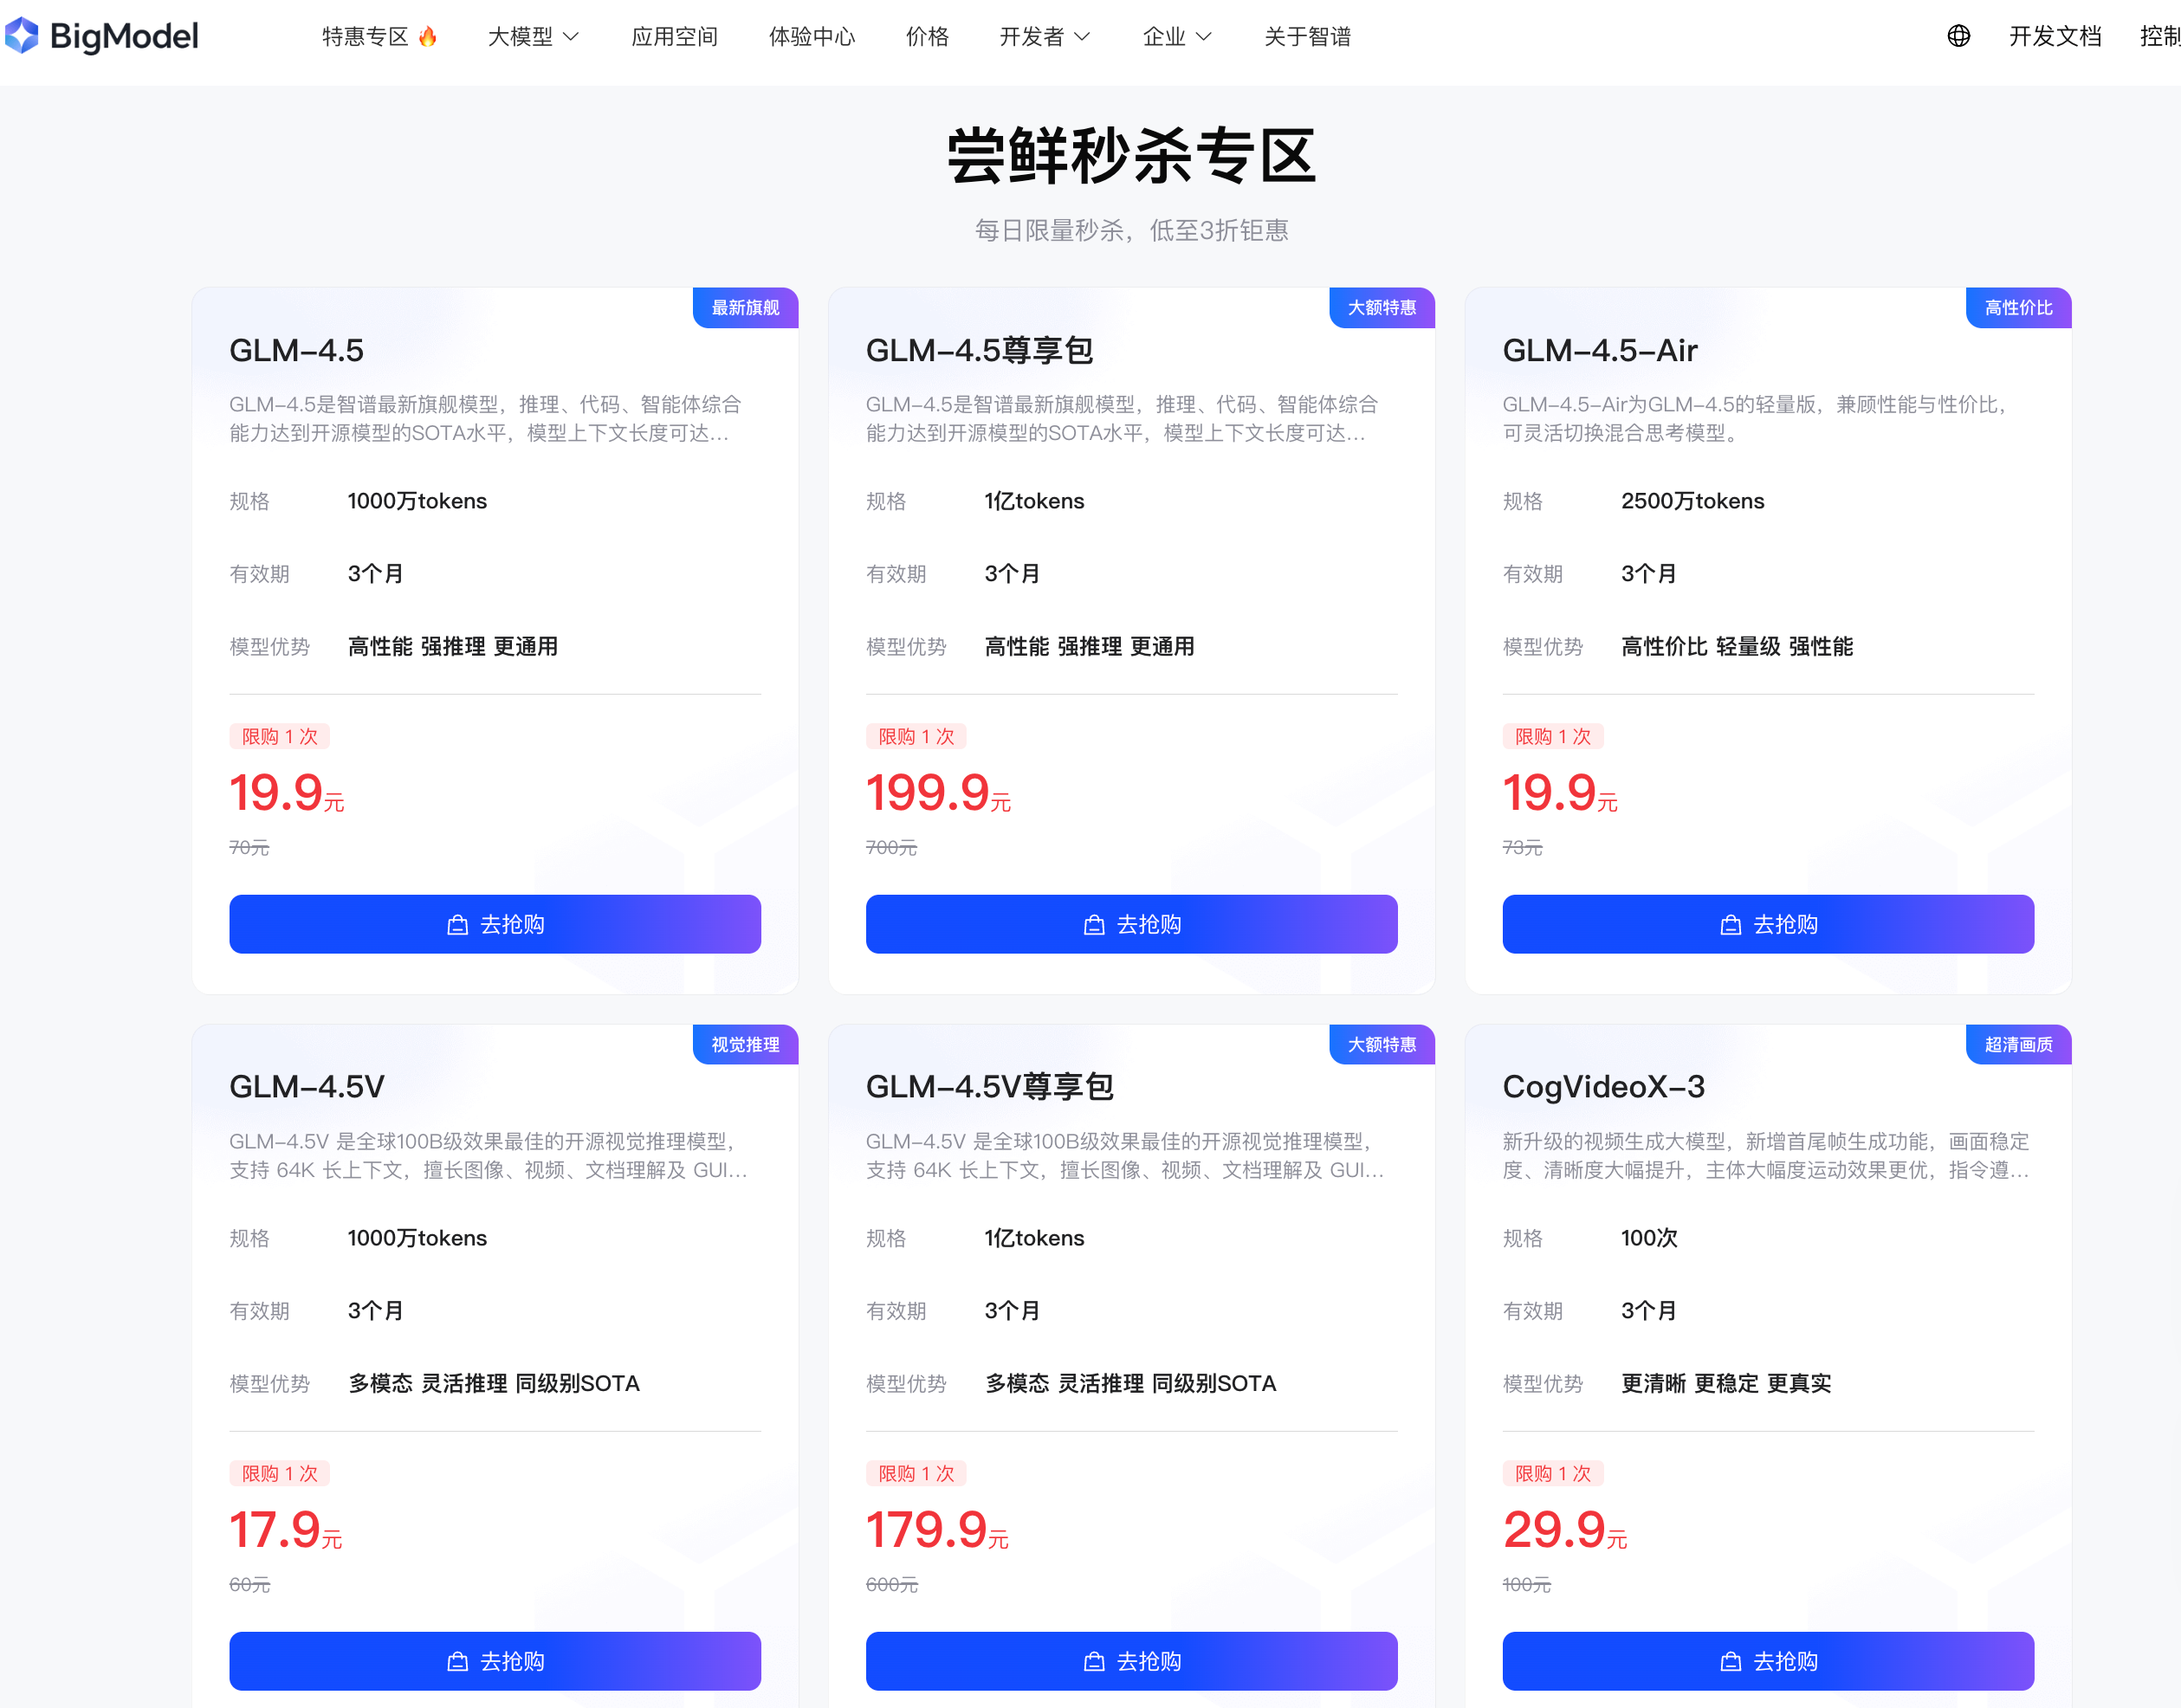Click 去抢购 on the GLM-4.5 card
The height and width of the screenshot is (1708, 2181).
point(495,924)
